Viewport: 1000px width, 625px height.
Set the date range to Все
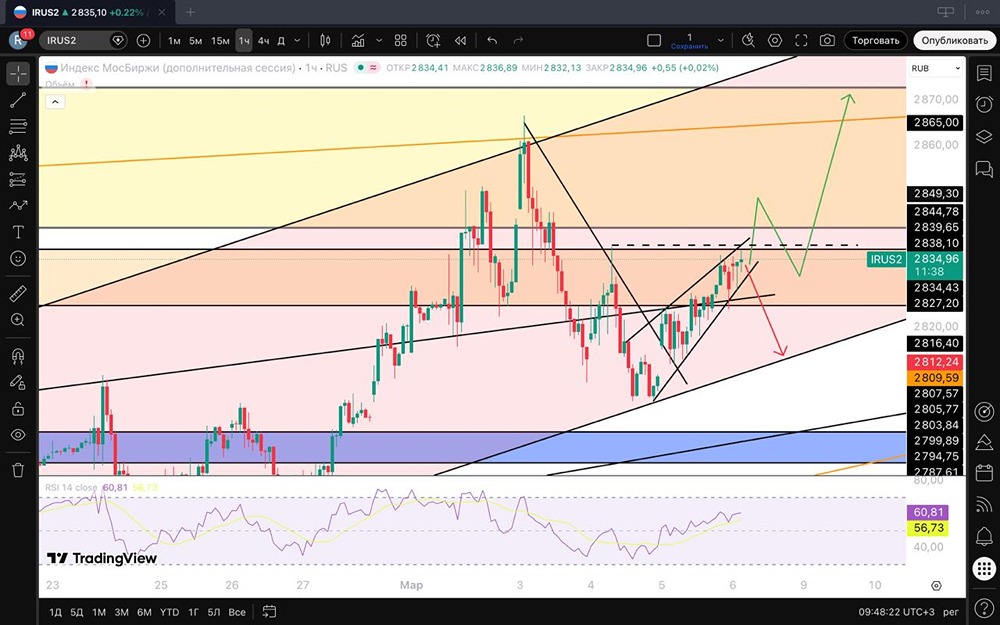coord(237,612)
